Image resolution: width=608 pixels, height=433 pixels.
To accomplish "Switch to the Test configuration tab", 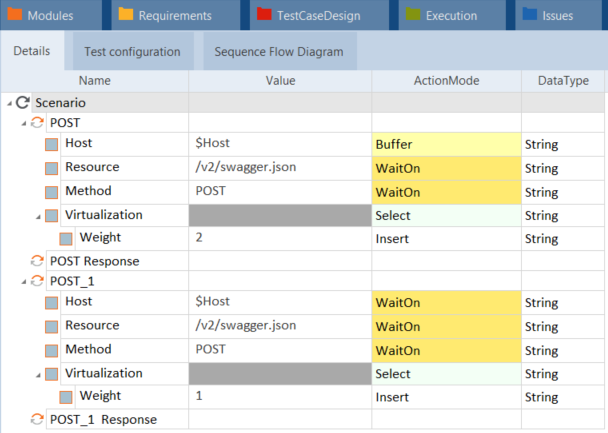I will [135, 51].
